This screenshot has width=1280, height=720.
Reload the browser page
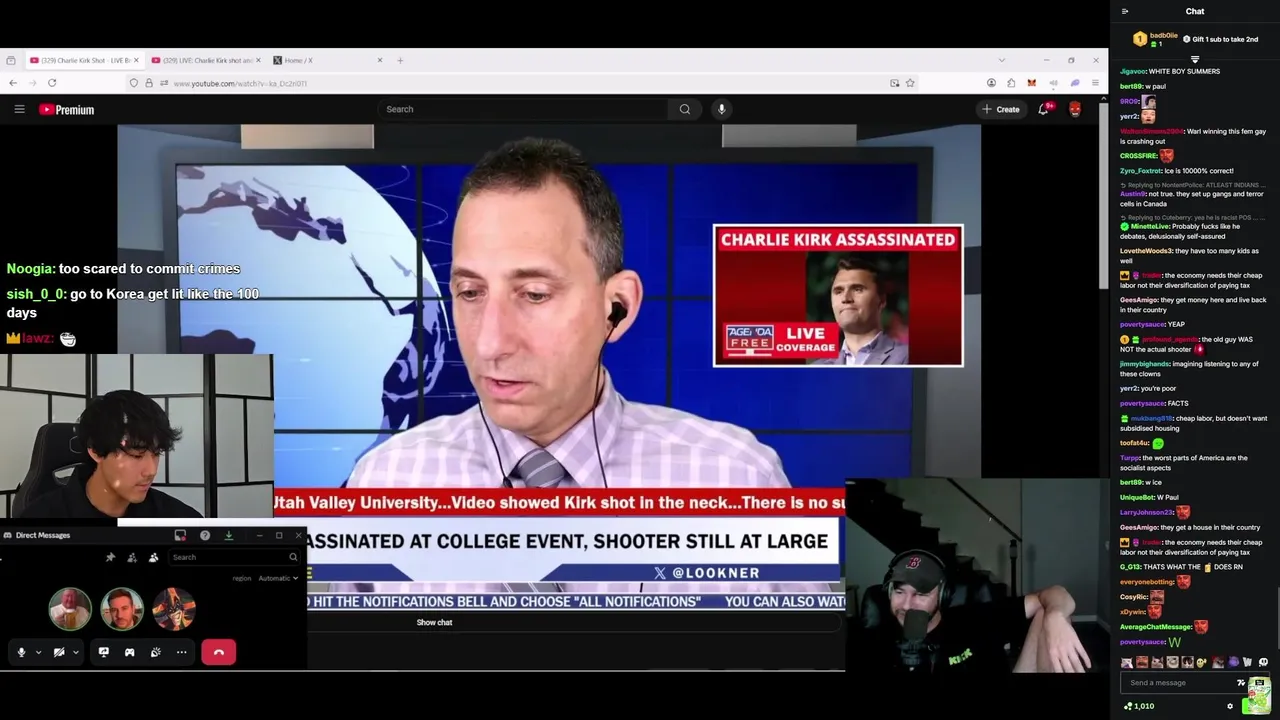click(52, 83)
